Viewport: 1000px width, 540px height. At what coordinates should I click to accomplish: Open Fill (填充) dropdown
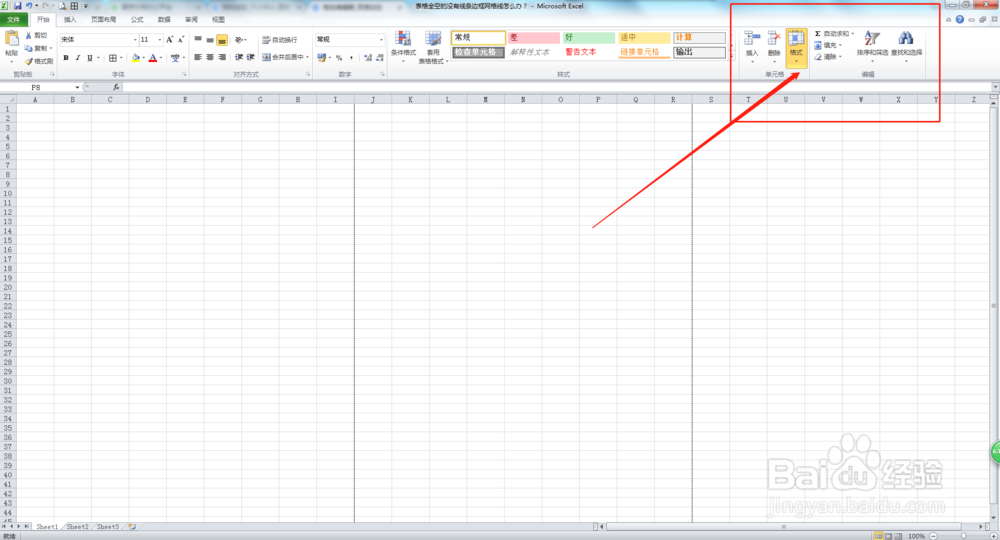point(828,45)
